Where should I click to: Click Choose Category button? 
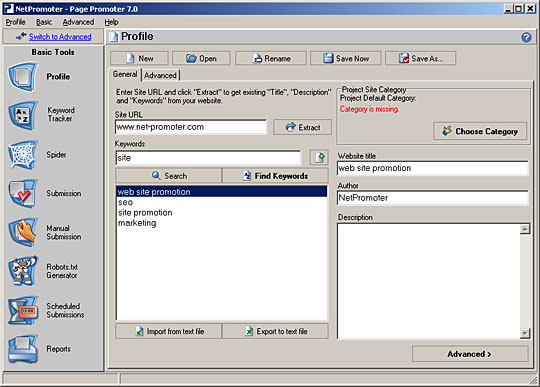(480, 131)
